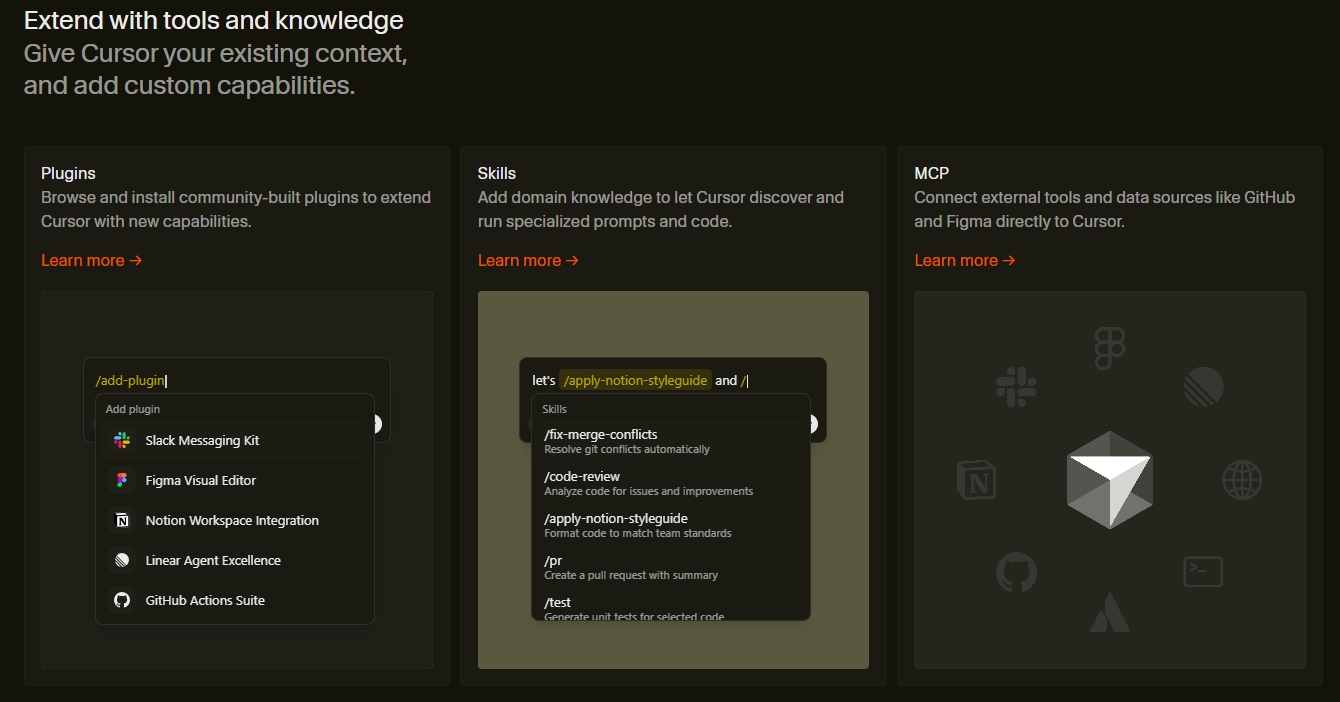Image resolution: width=1340 pixels, height=702 pixels.
Task: Click the Notion Workspace Integration icon
Action: point(121,520)
